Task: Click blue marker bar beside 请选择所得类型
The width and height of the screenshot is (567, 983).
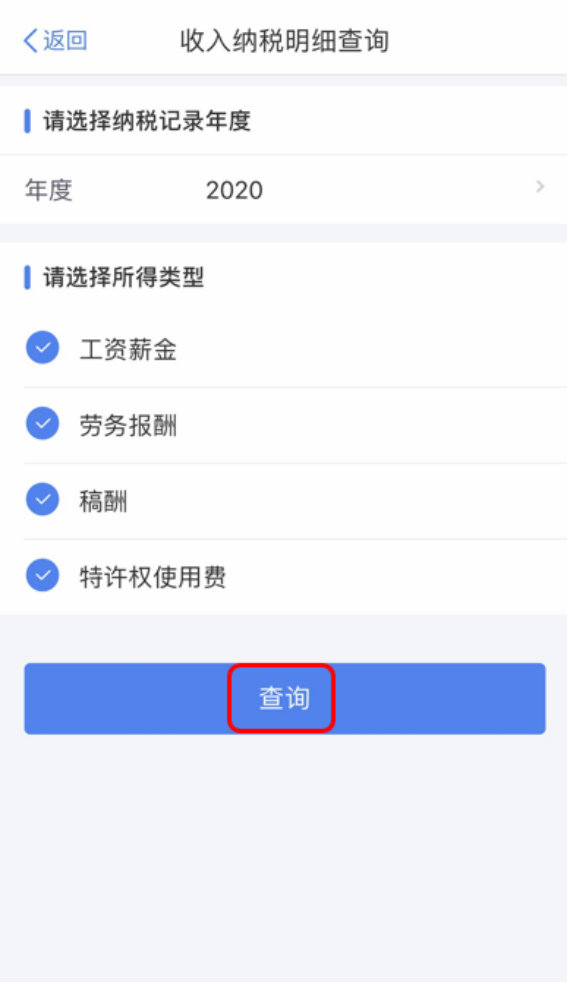Action: [x=27, y=277]
